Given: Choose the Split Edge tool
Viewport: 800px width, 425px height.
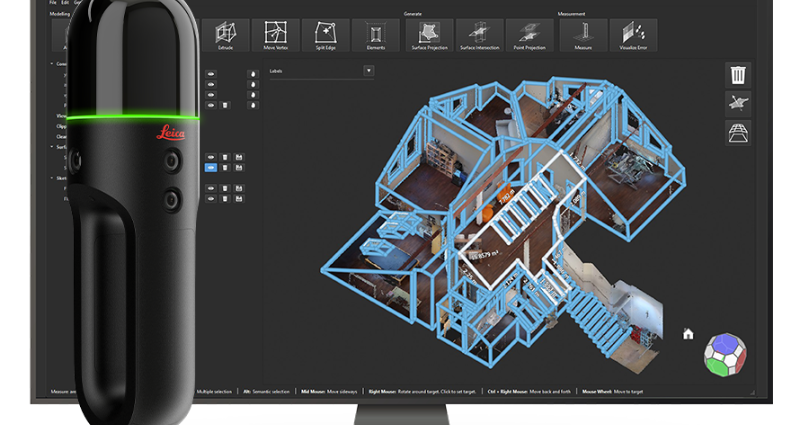Looking at the screenshot, I should (325, 35).
